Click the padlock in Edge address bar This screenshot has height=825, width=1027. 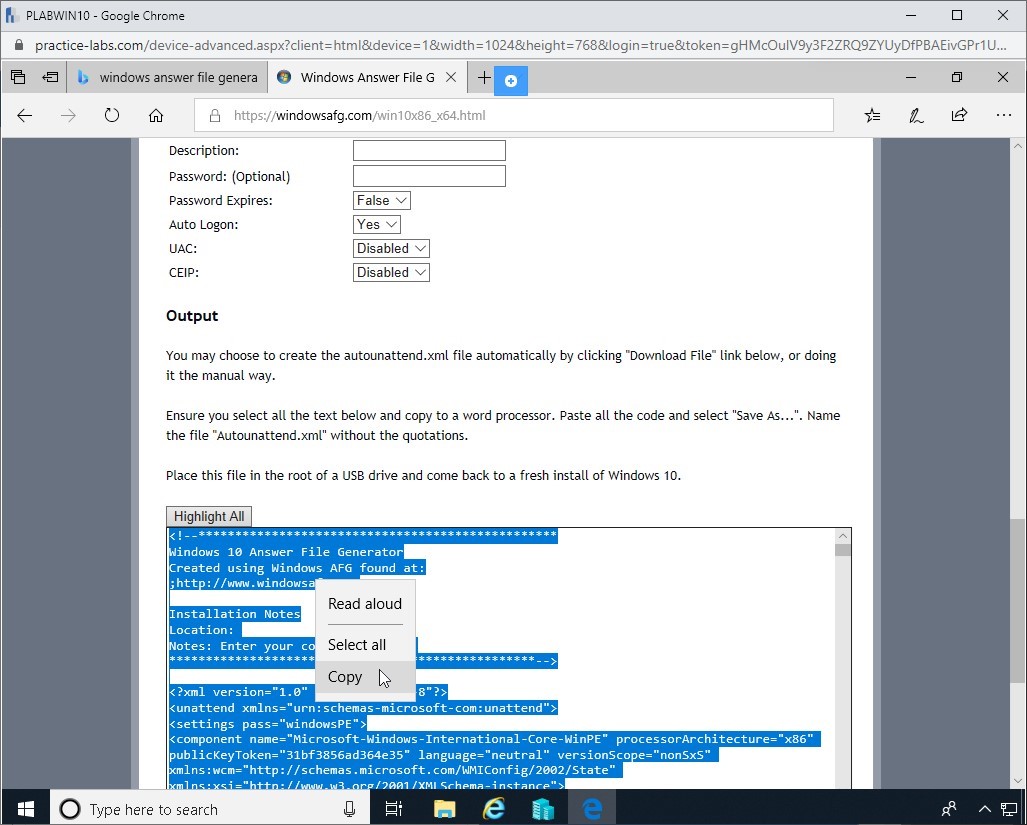click(215, 116)
